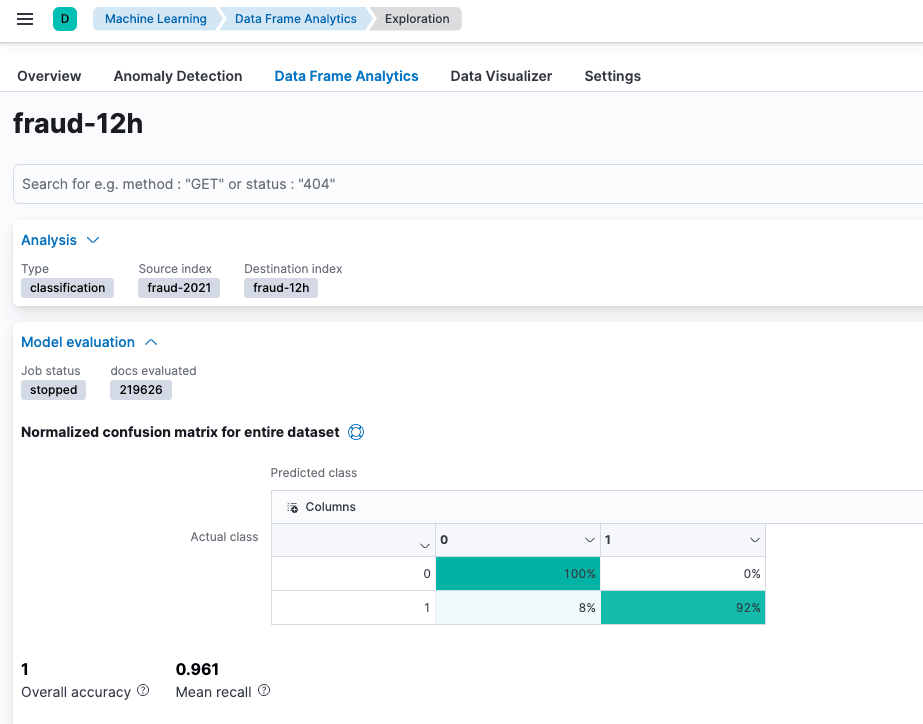Click the Mean recall info icon
The width and height of the screenshot is (923, 724).
click(264, 691)
